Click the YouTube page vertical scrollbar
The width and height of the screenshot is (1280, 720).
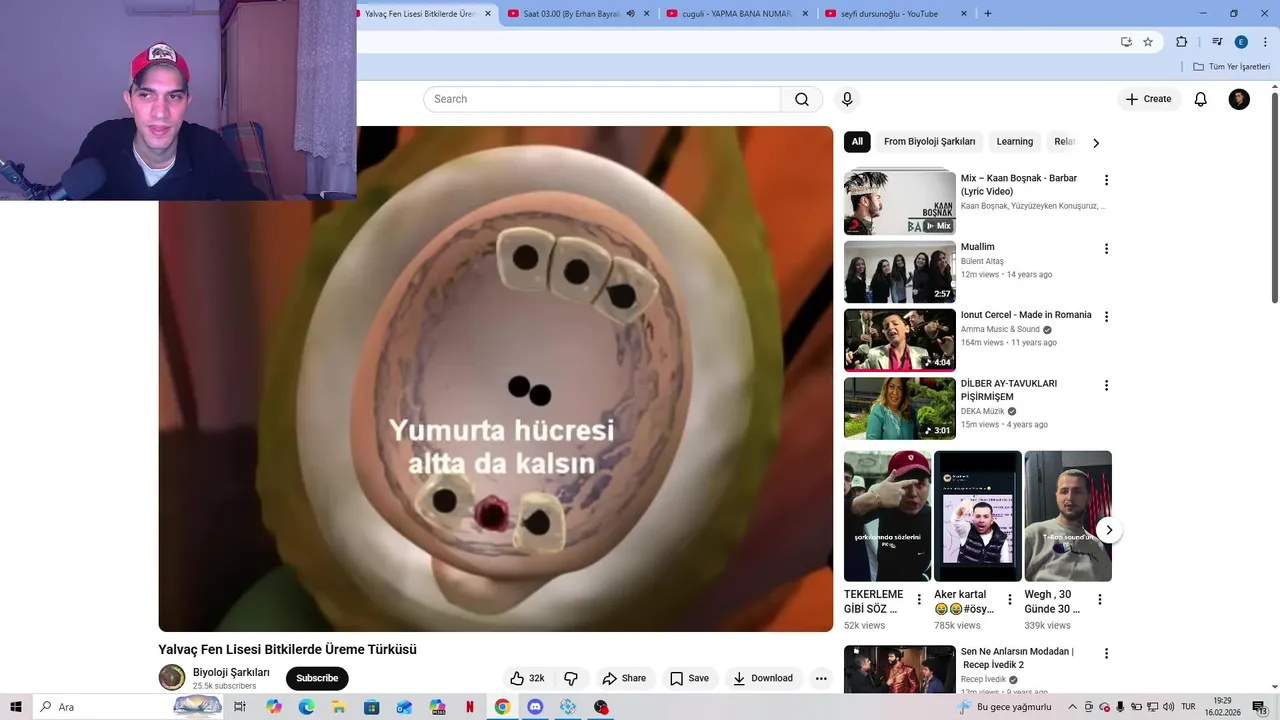pos(1275,197)
